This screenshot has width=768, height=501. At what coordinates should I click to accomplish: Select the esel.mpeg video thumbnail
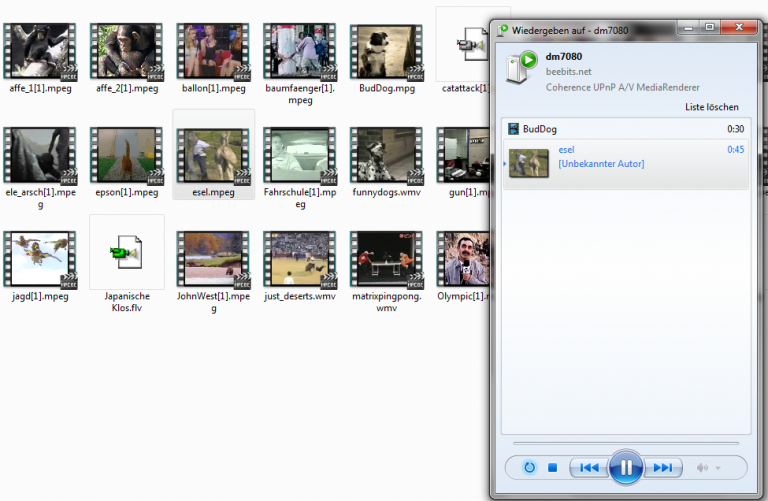tap(212, 155)
